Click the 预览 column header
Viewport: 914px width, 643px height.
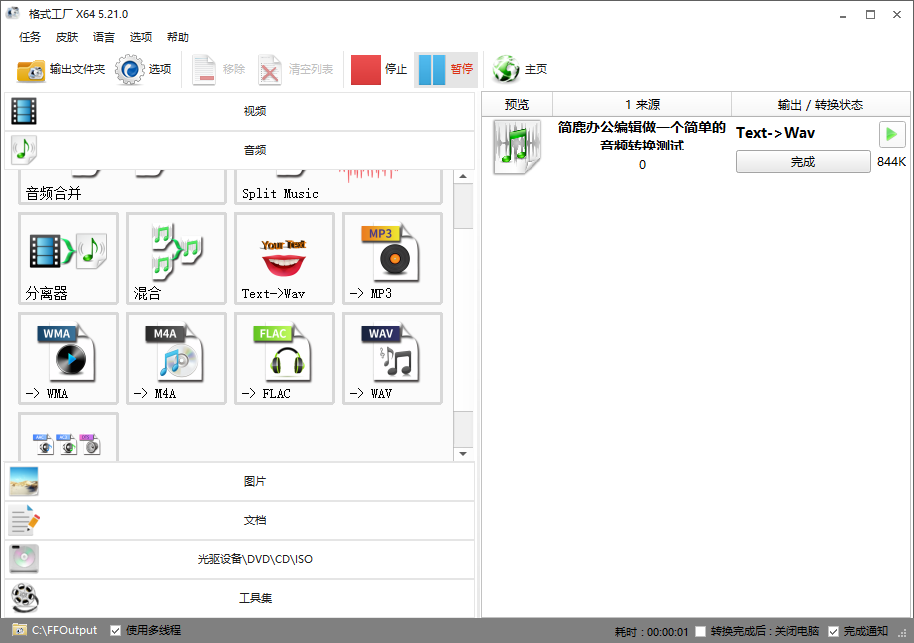click(x=516, y=104)
